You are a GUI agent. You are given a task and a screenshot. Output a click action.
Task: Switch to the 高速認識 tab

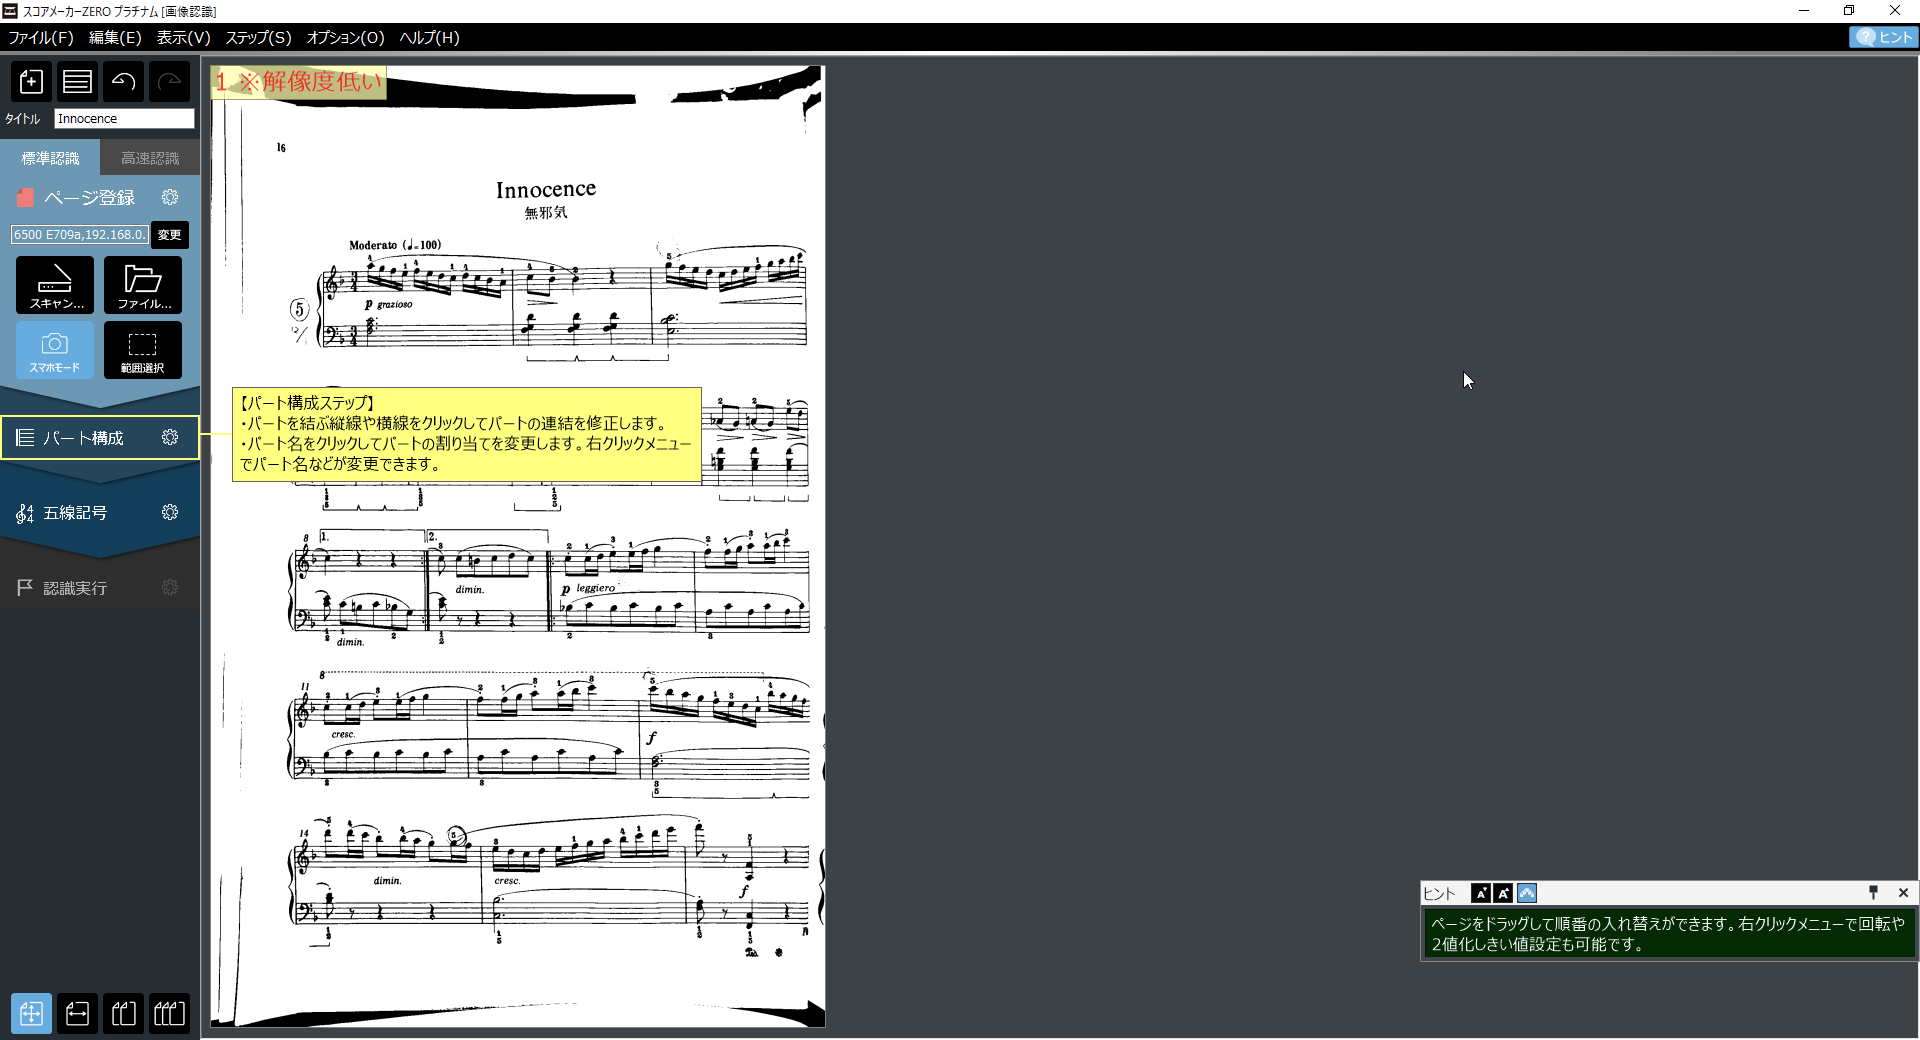click(x=150, y=158)
